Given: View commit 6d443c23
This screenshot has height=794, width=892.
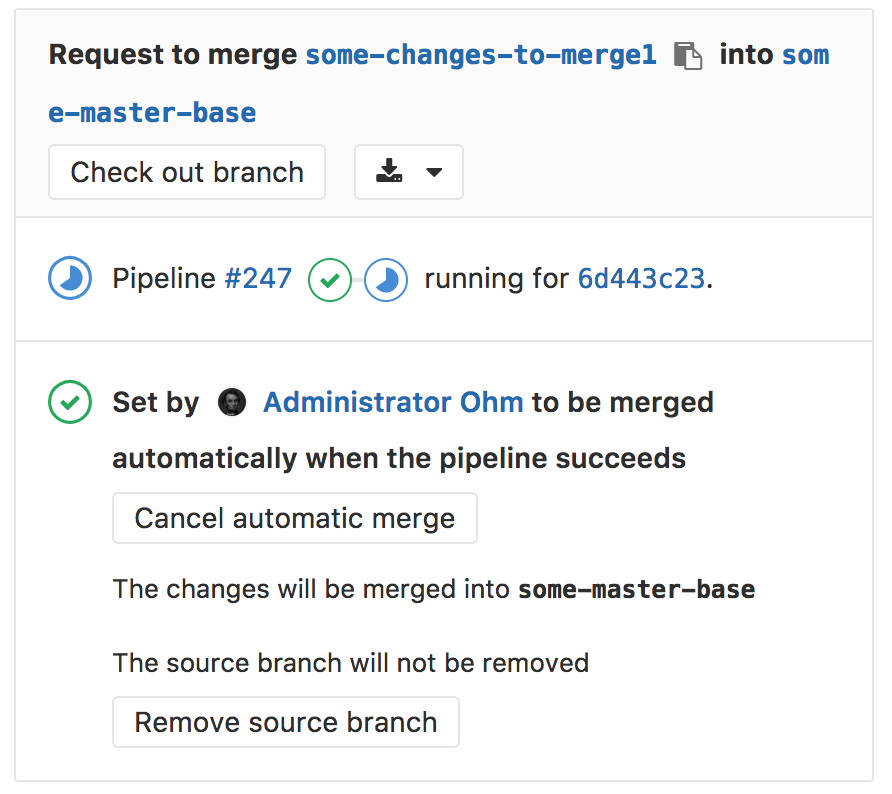Looking at the screenshot, I should pyautogui.click(x=641, y=279).
